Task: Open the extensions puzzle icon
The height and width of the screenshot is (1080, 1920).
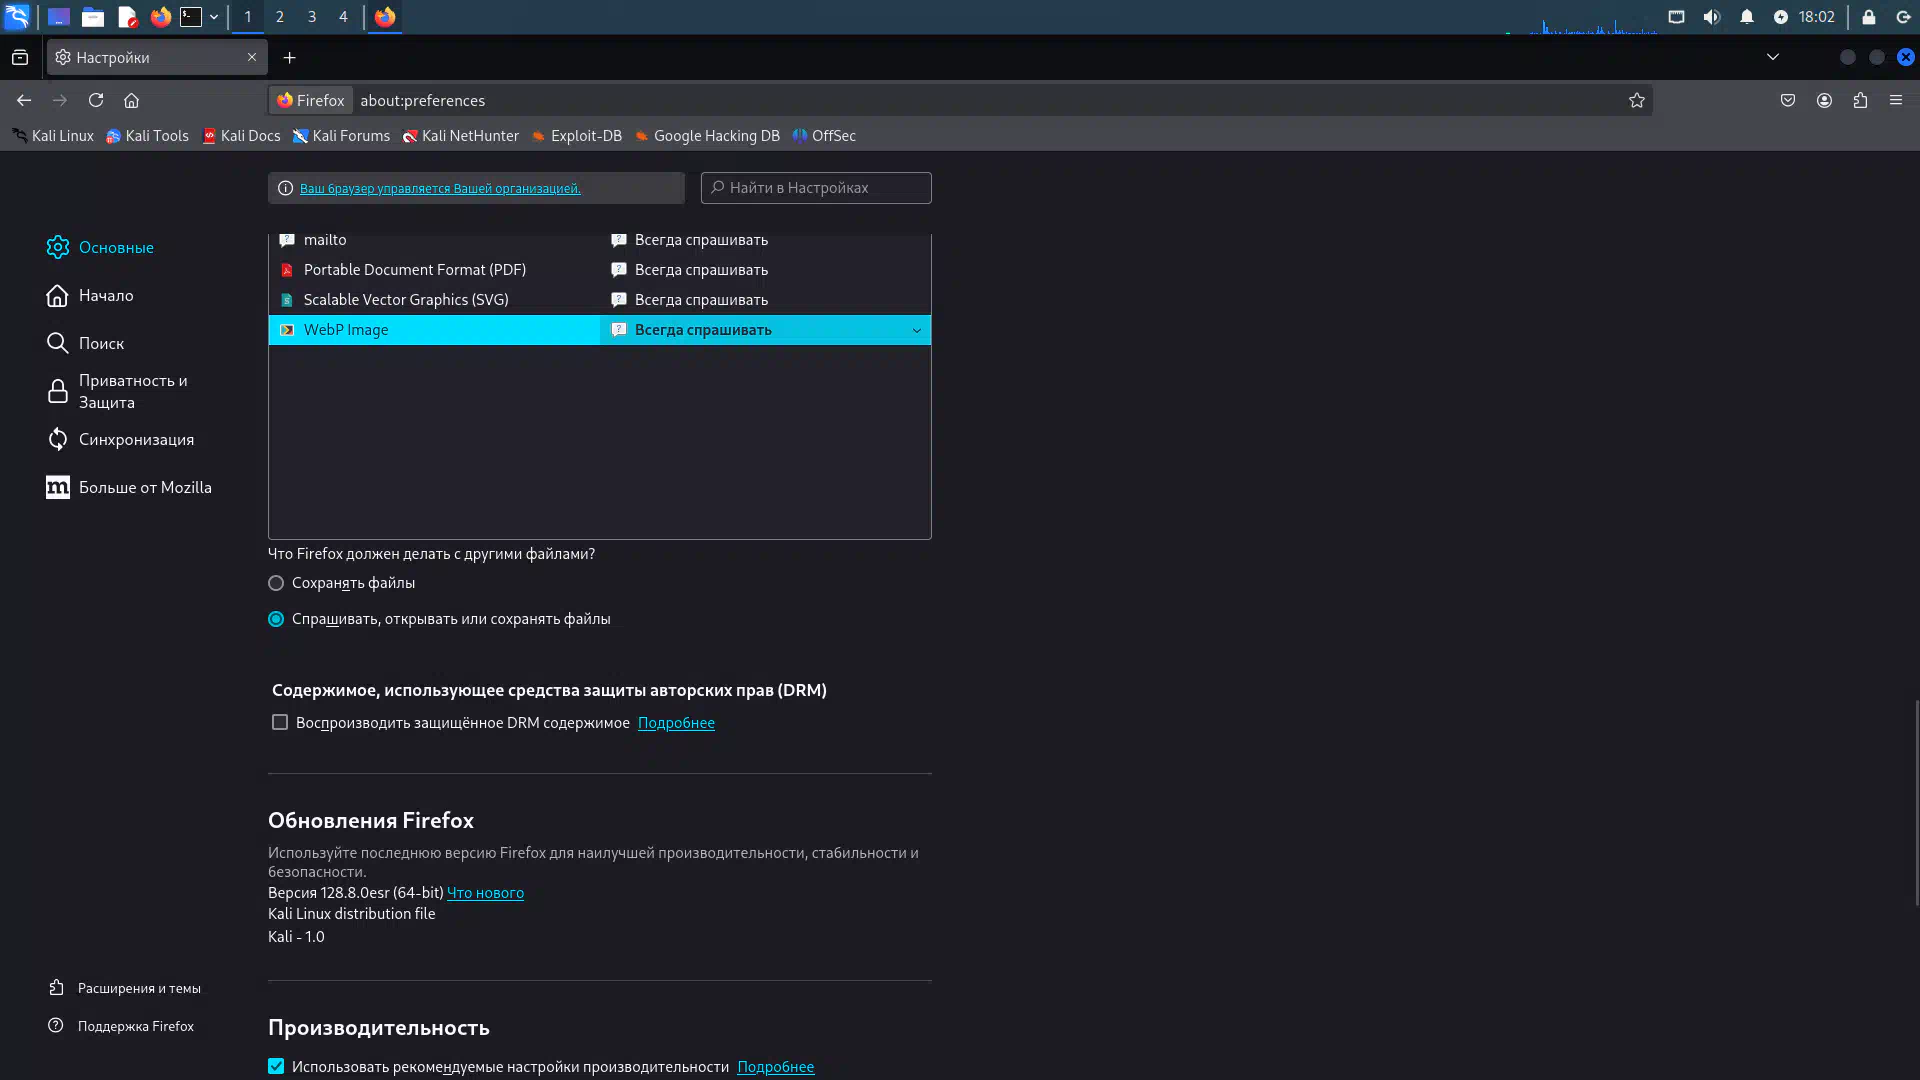Action: coord(1860,100)
